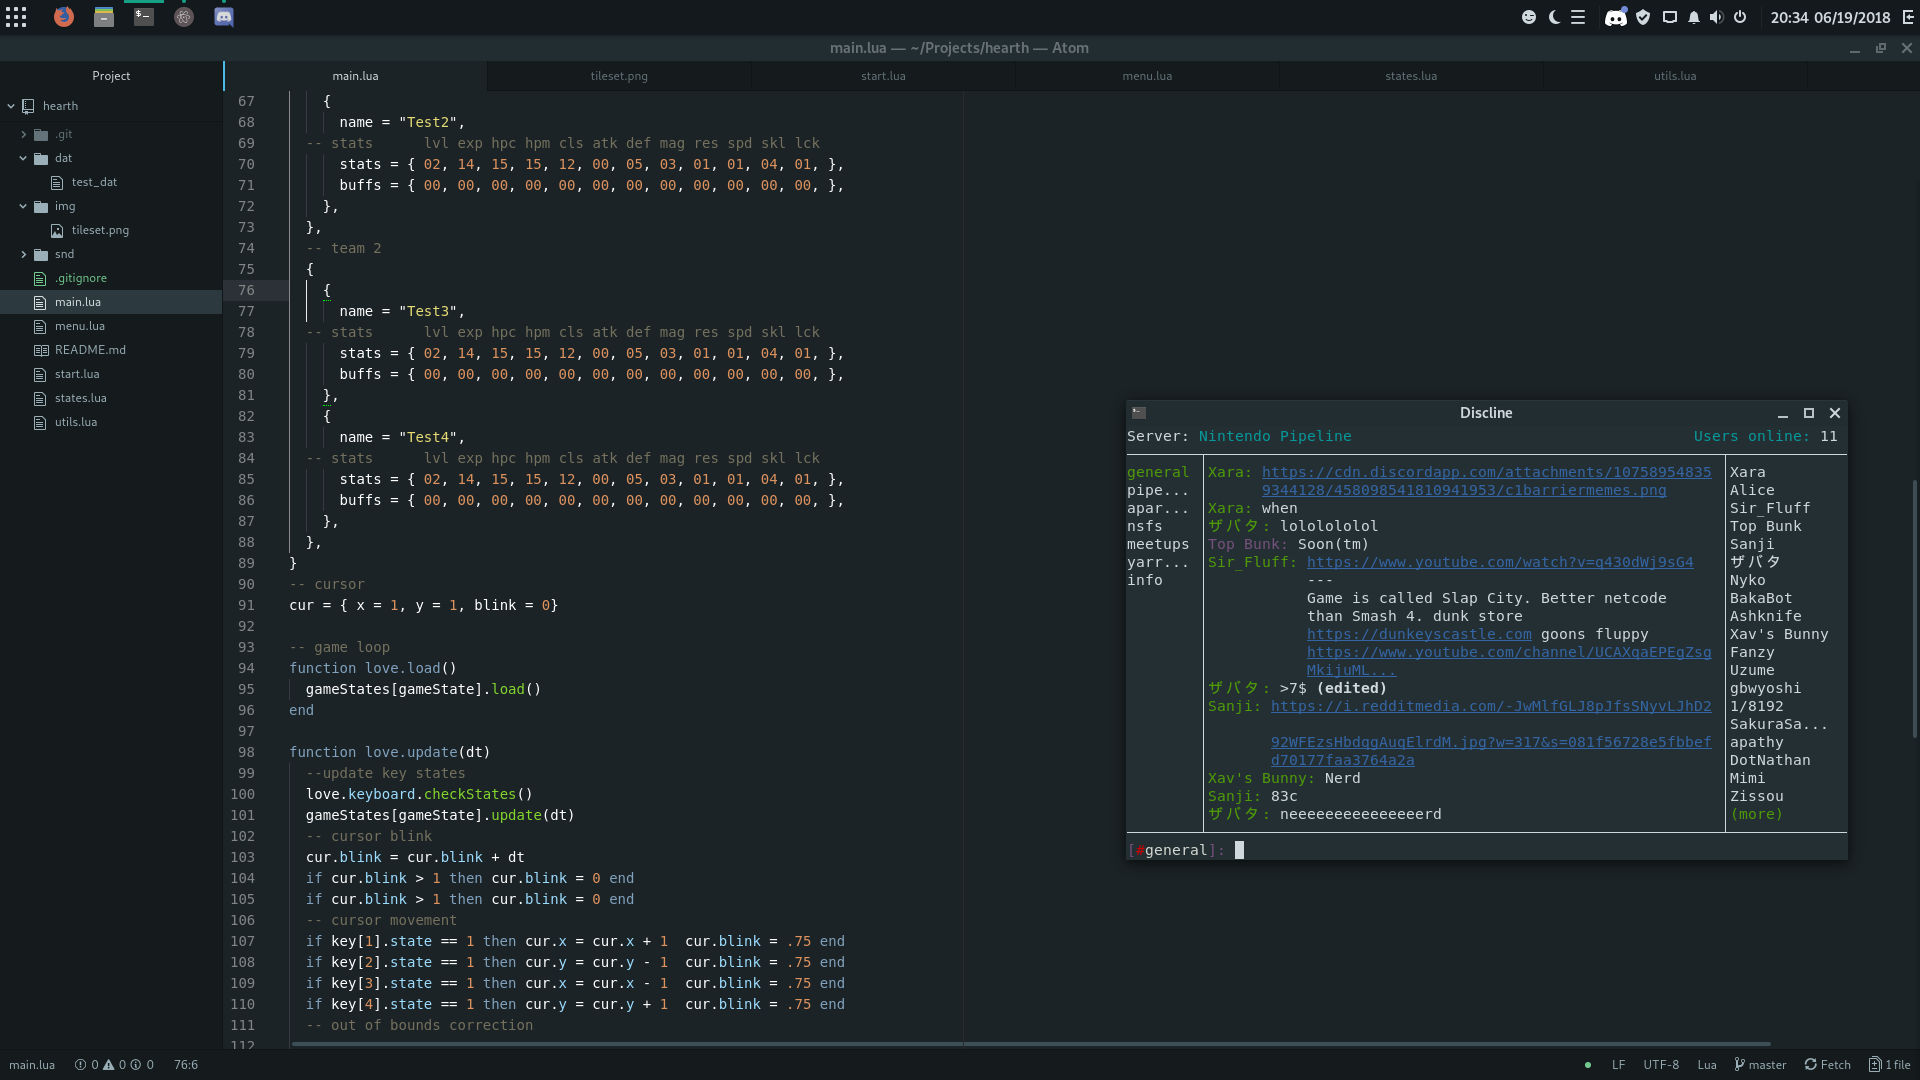Click cursor position 76:6 in status bar
The image size is (1920, 1080).
coord(186,1065)
